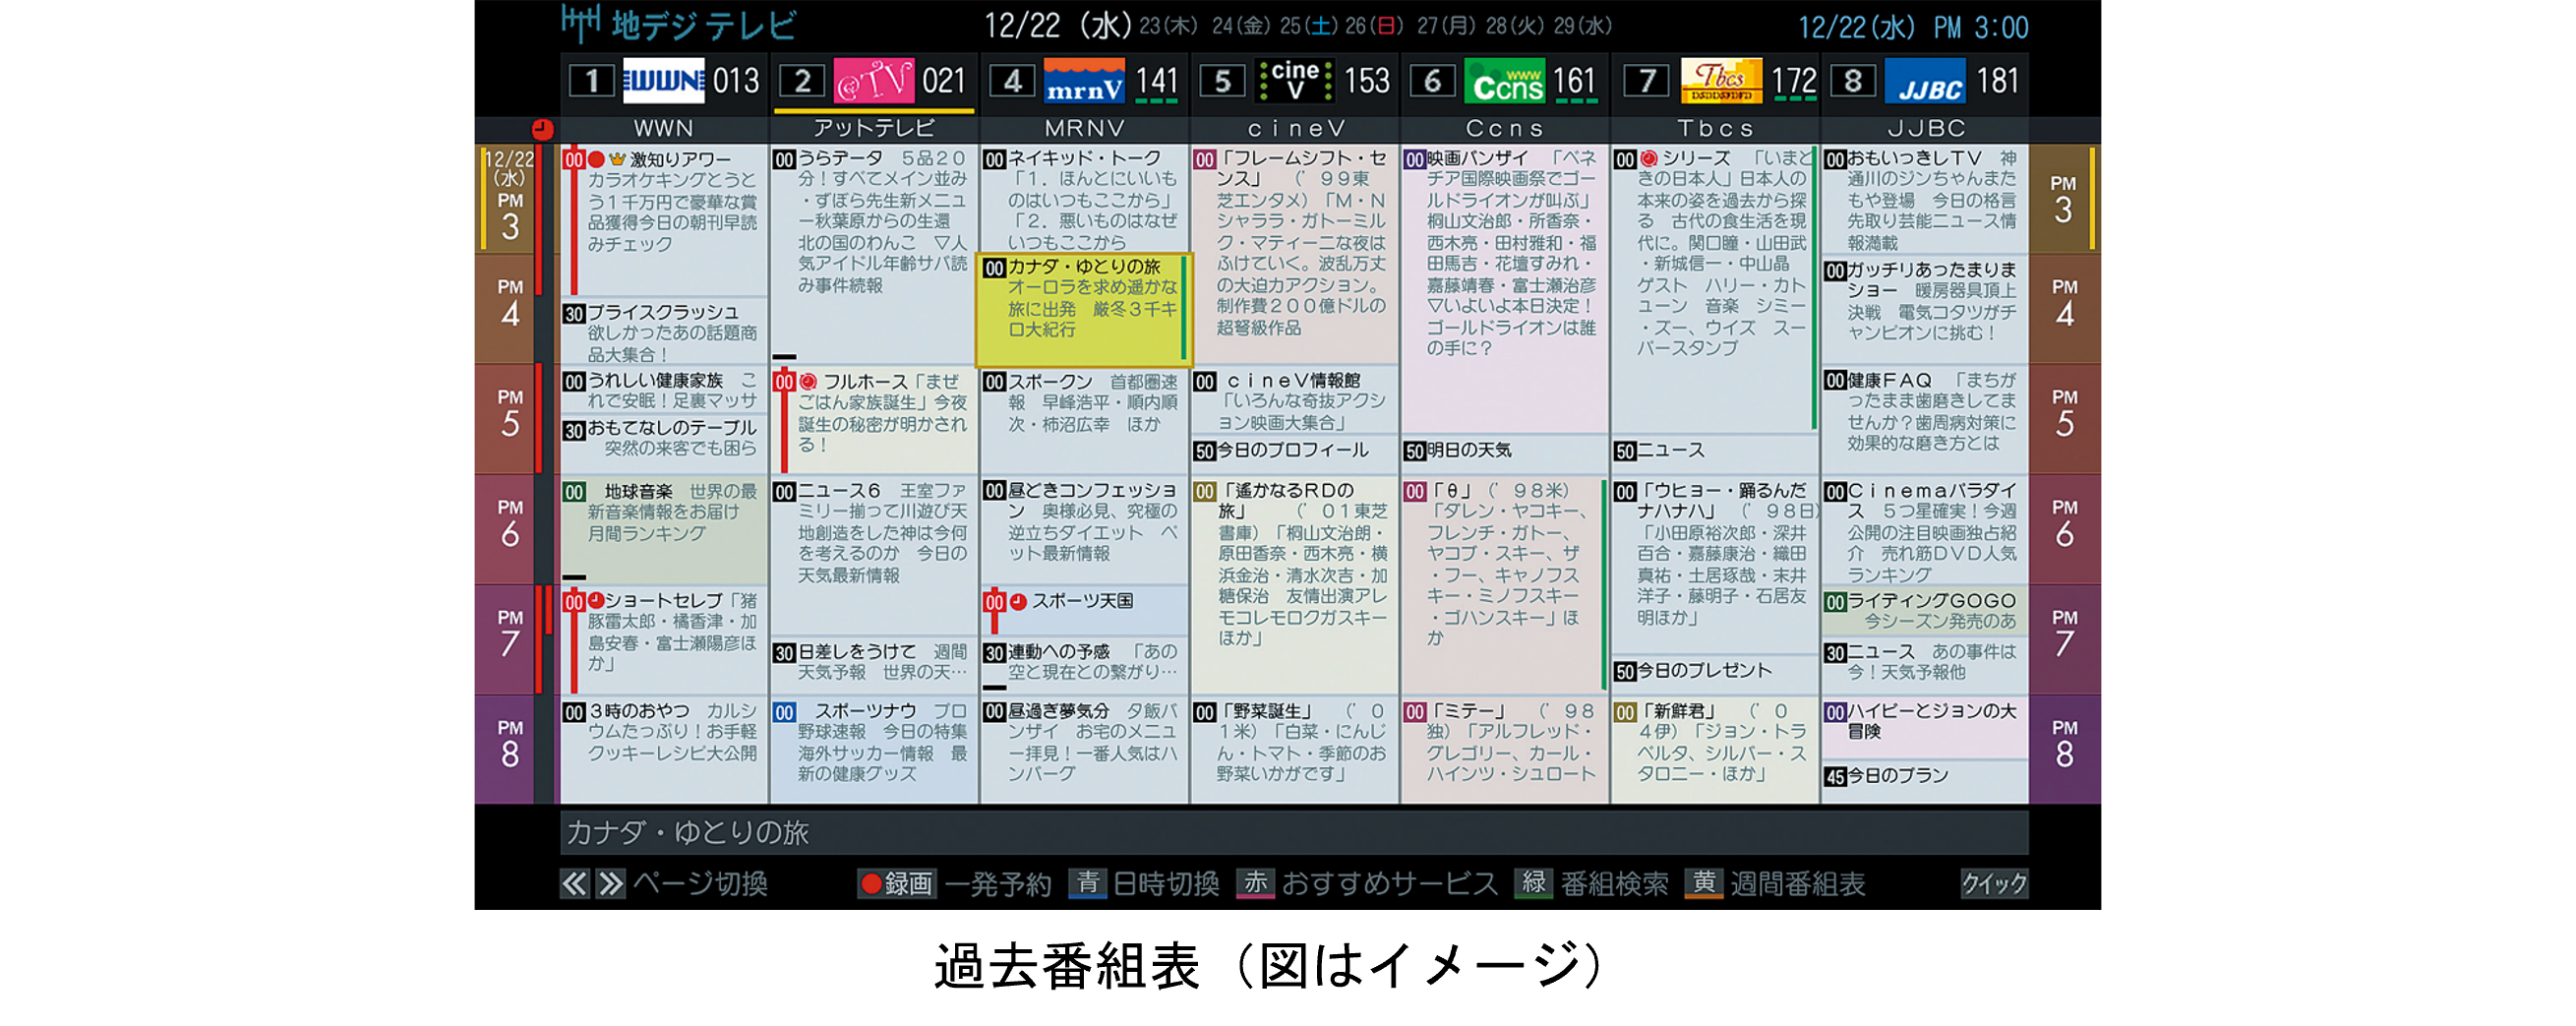The image size is (2576, 1026).
Task: Select the Tbcs channel logo
Action: coord(1716,80)
